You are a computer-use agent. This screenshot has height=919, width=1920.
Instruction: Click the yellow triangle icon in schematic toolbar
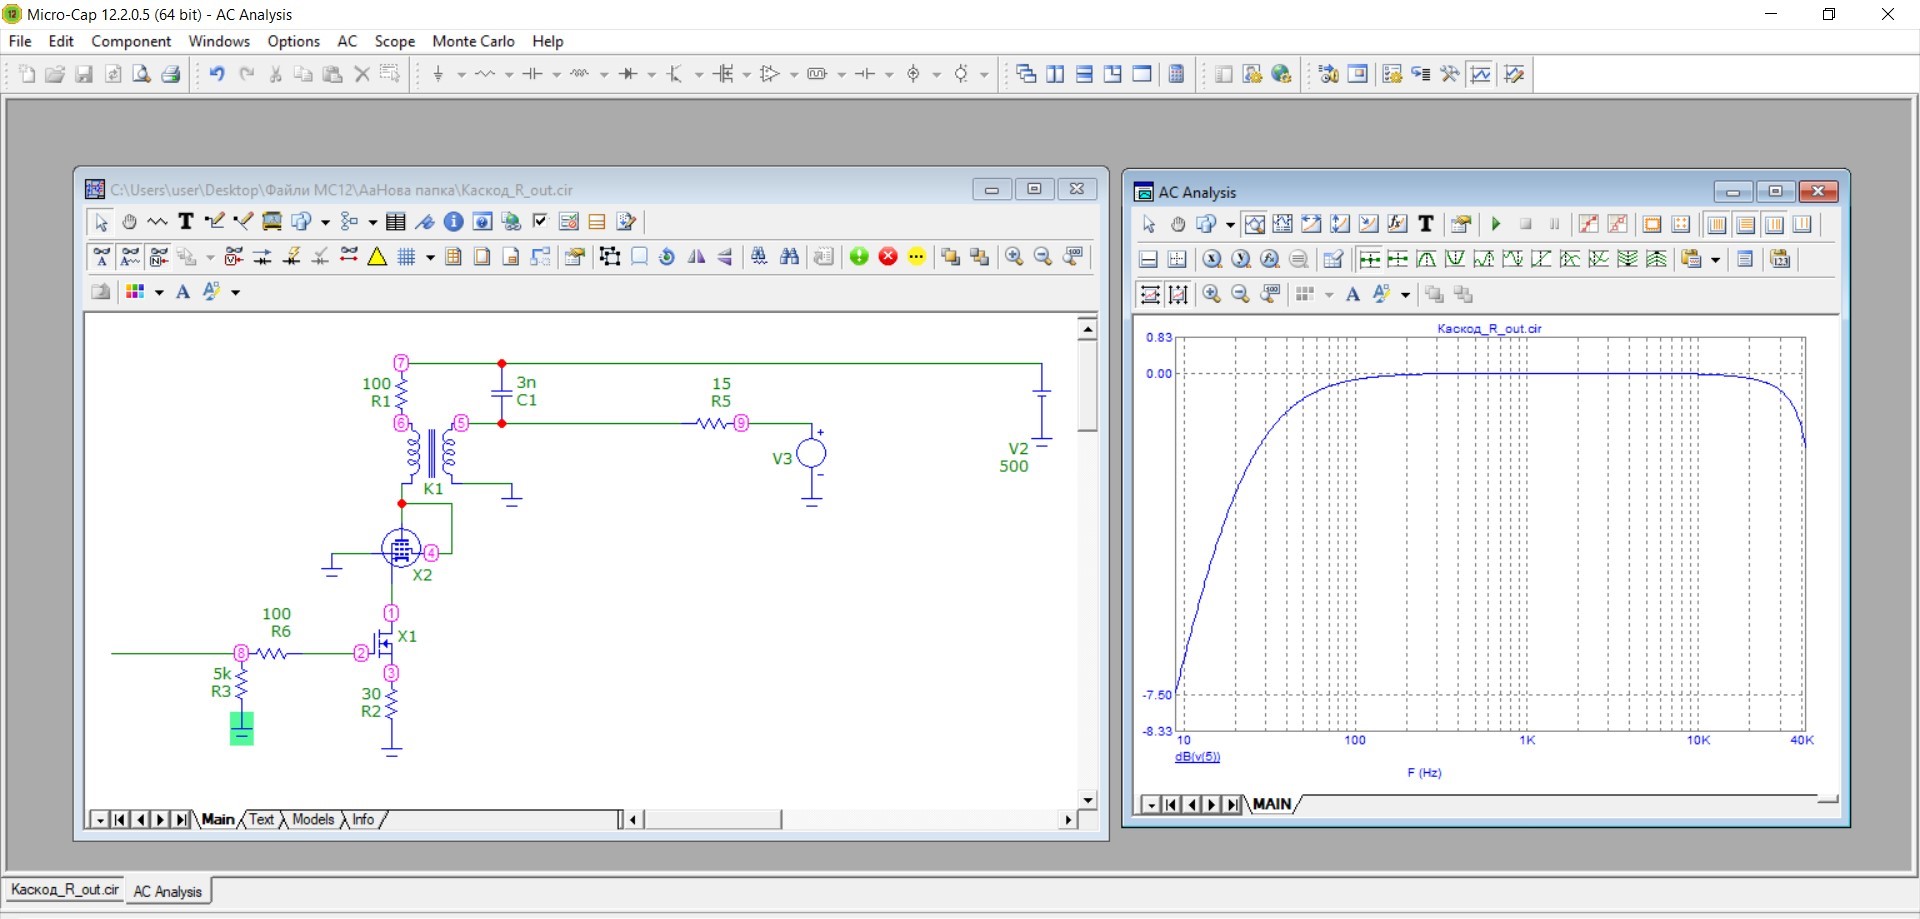point(377,257)
